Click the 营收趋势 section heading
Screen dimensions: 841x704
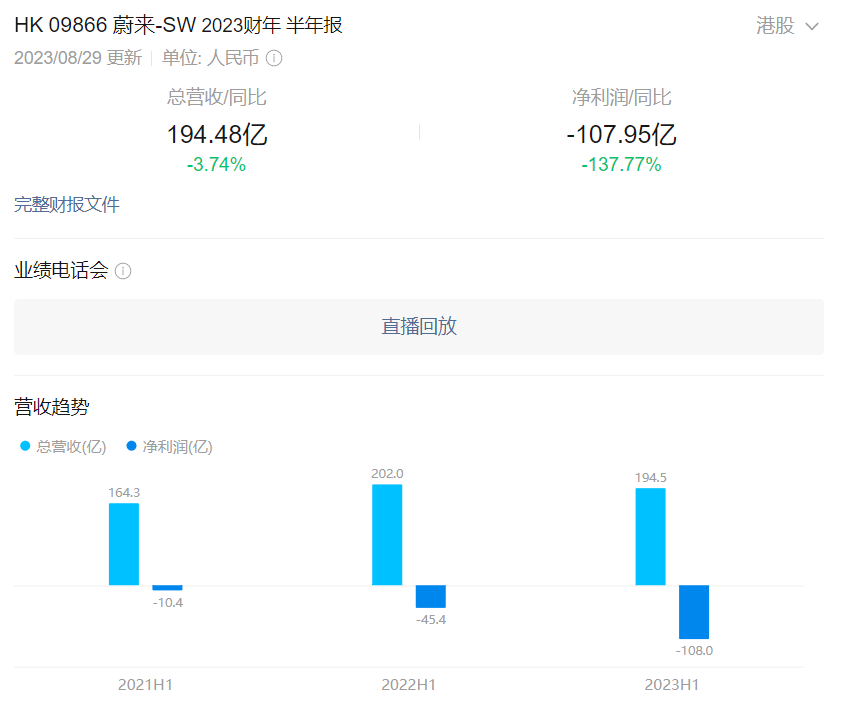pos(51,407)
